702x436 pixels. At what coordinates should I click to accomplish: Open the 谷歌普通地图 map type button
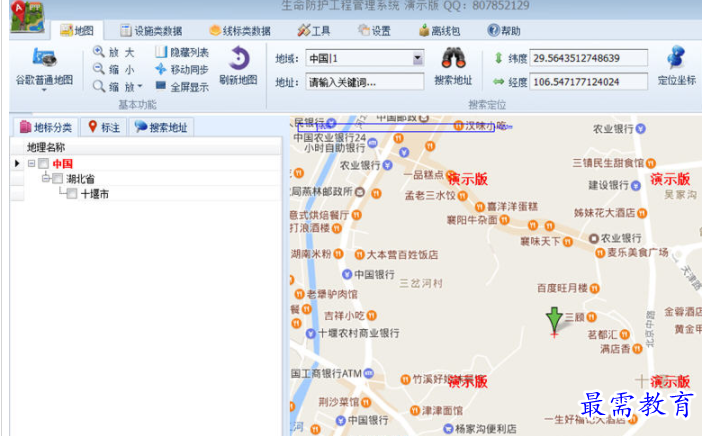pos(44,67)
